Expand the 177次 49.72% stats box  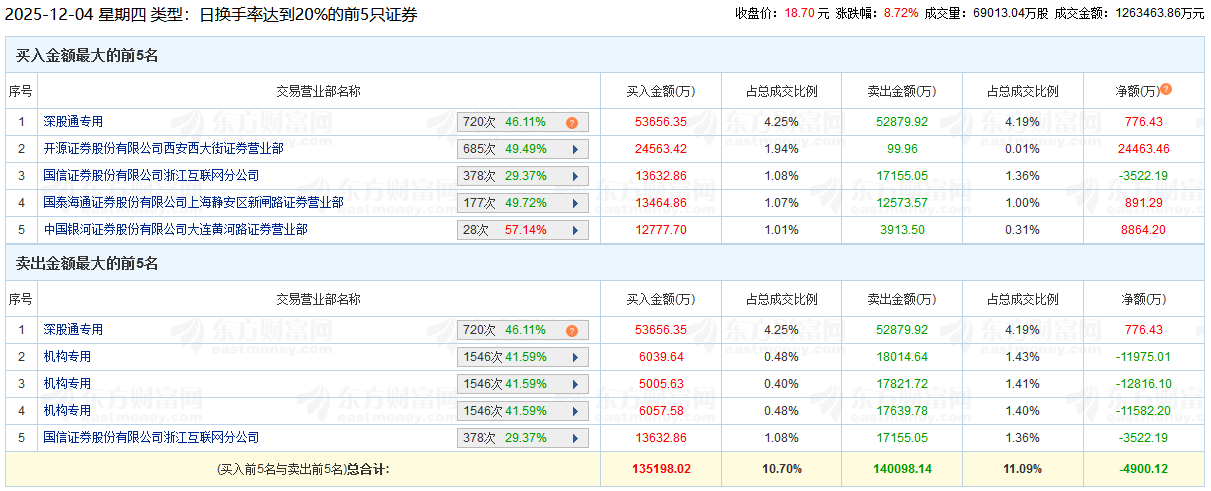522,203
